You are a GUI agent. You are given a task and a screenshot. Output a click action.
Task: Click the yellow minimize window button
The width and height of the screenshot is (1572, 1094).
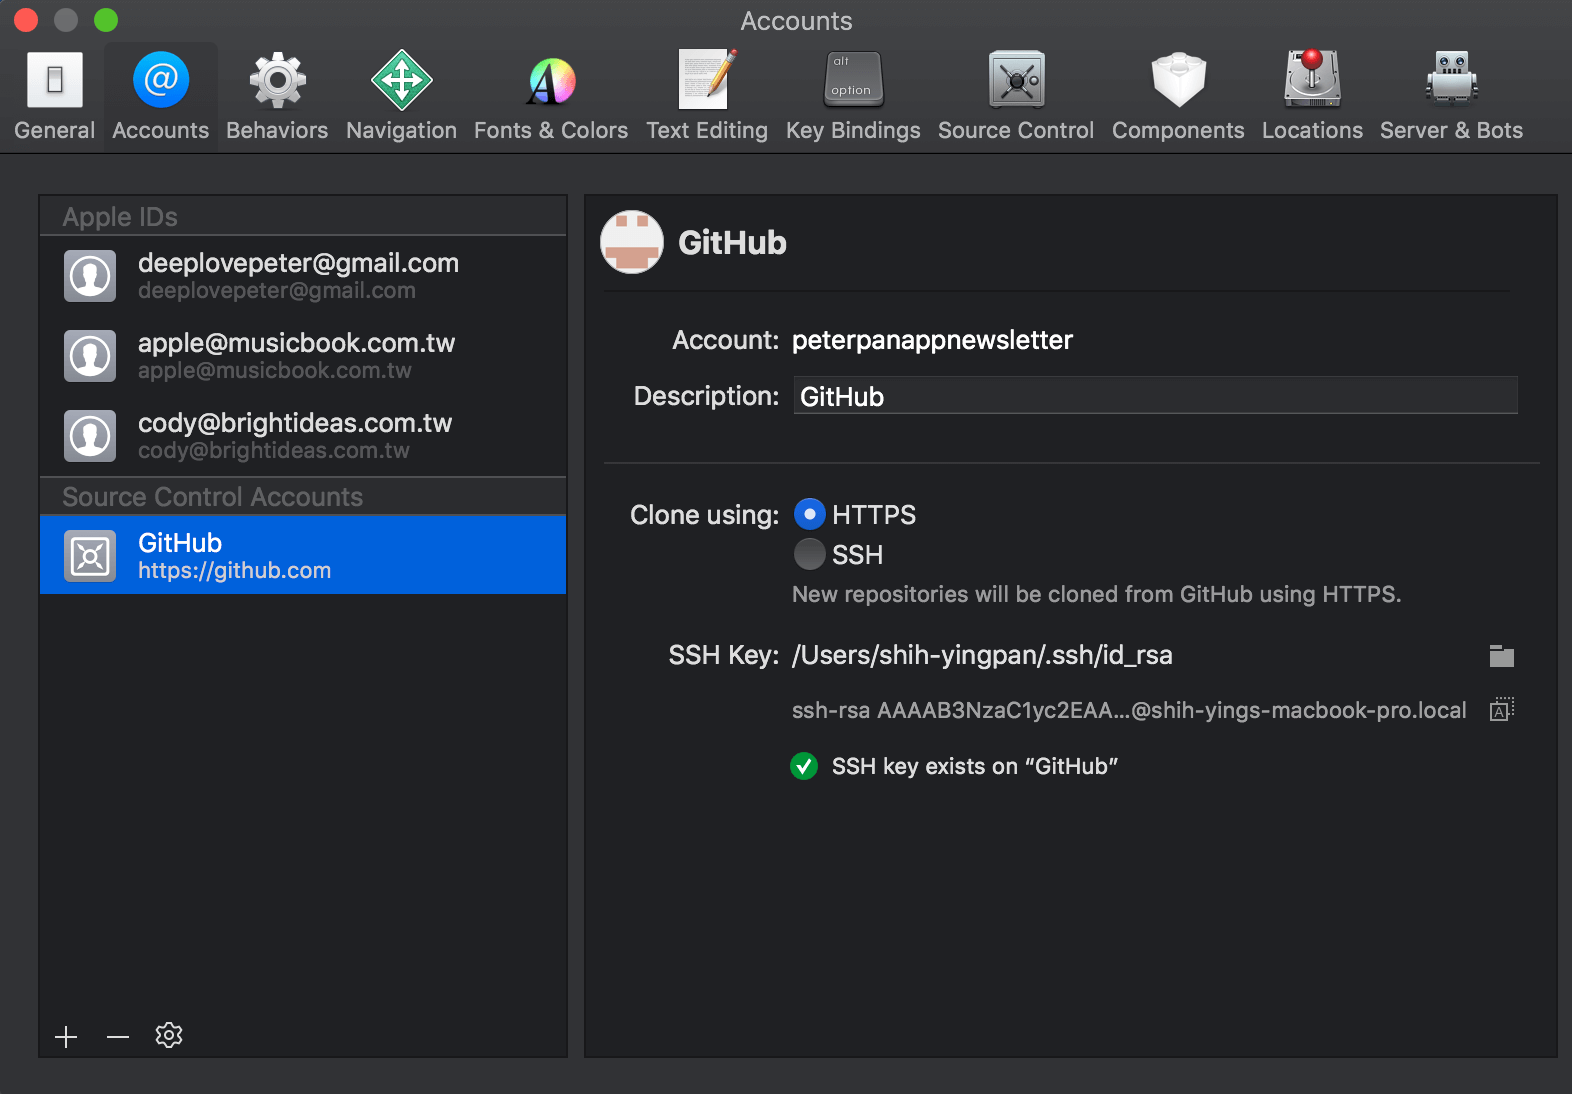(66, 20)
